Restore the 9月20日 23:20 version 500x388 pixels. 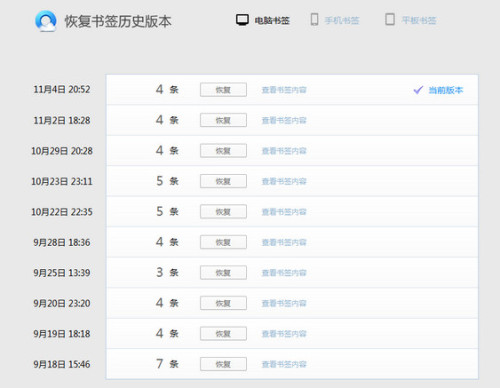click(x=223, y=303)
